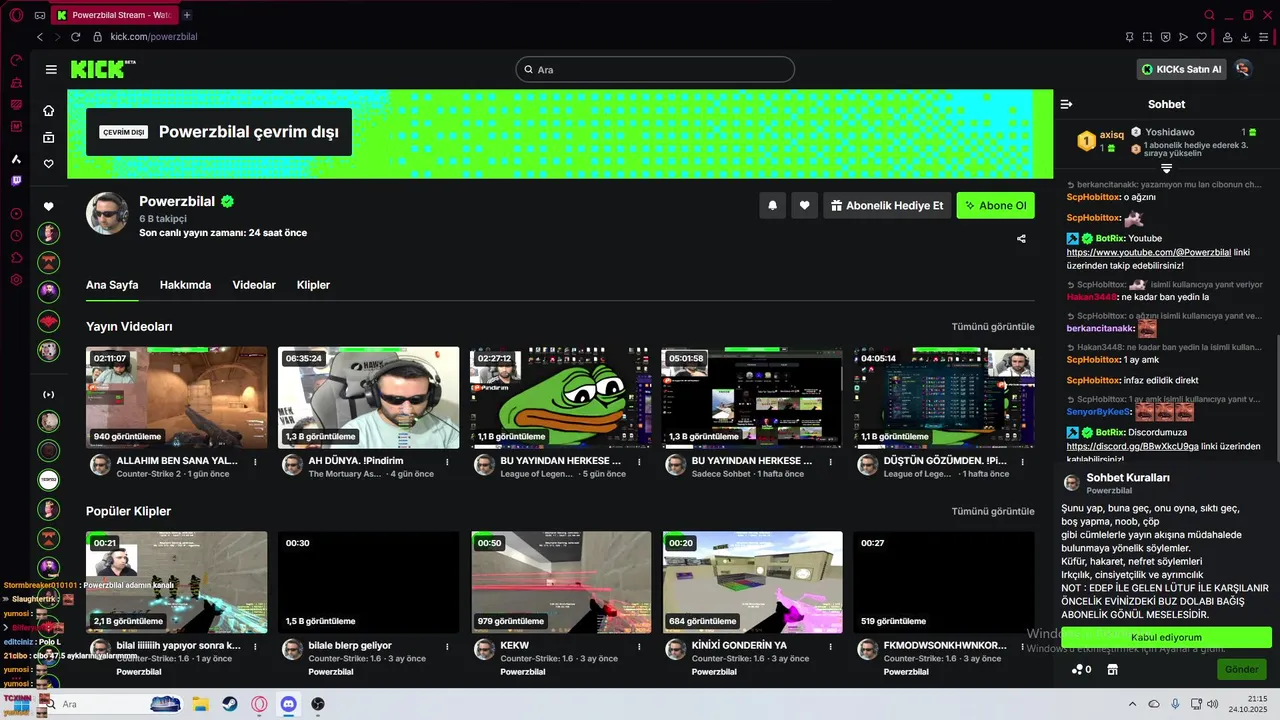Open the Videolar tab

pos(254,285)
